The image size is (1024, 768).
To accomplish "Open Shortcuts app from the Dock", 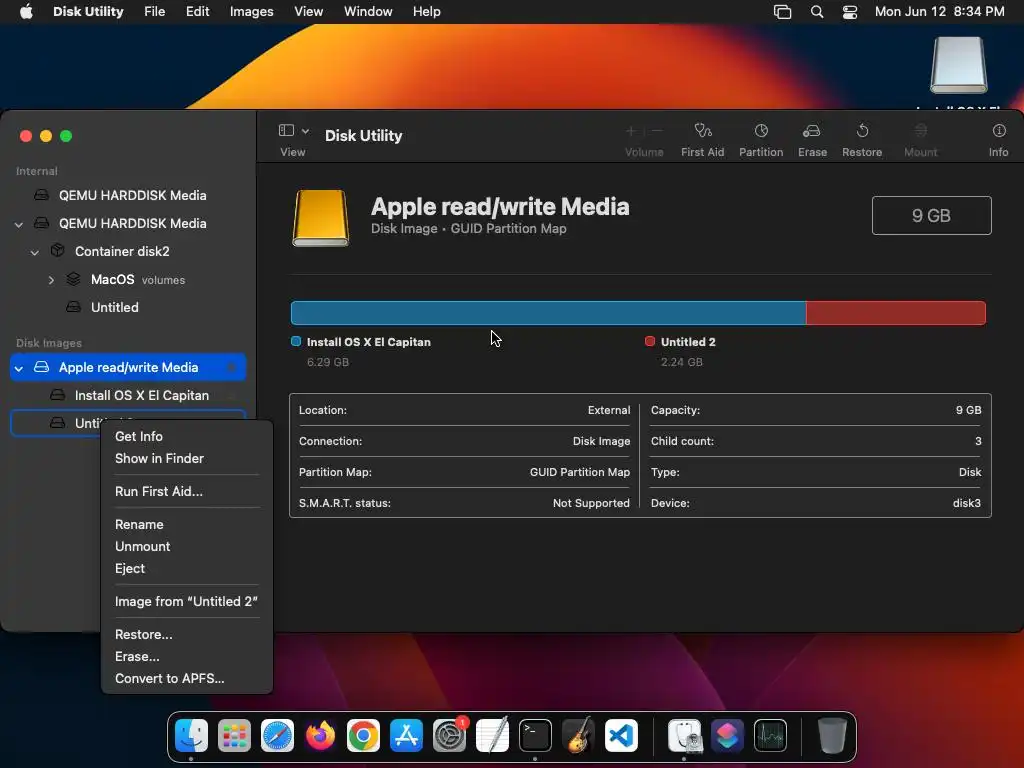I will 728,736.
